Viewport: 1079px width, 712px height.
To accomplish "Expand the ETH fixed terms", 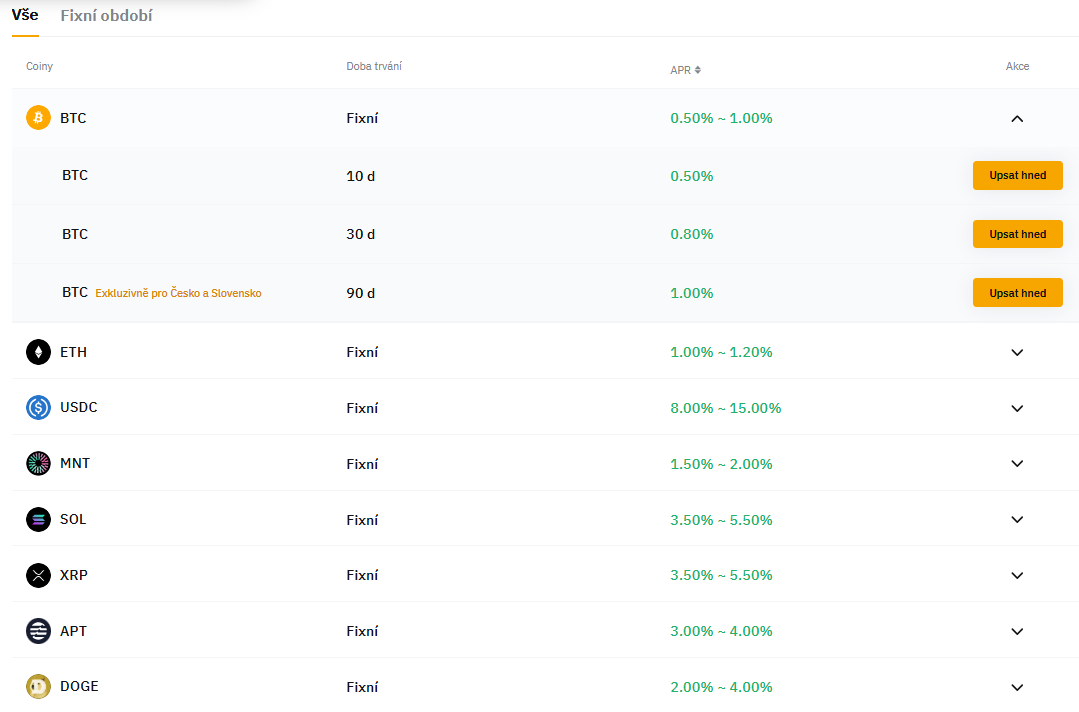I will tap(1017, 352).
